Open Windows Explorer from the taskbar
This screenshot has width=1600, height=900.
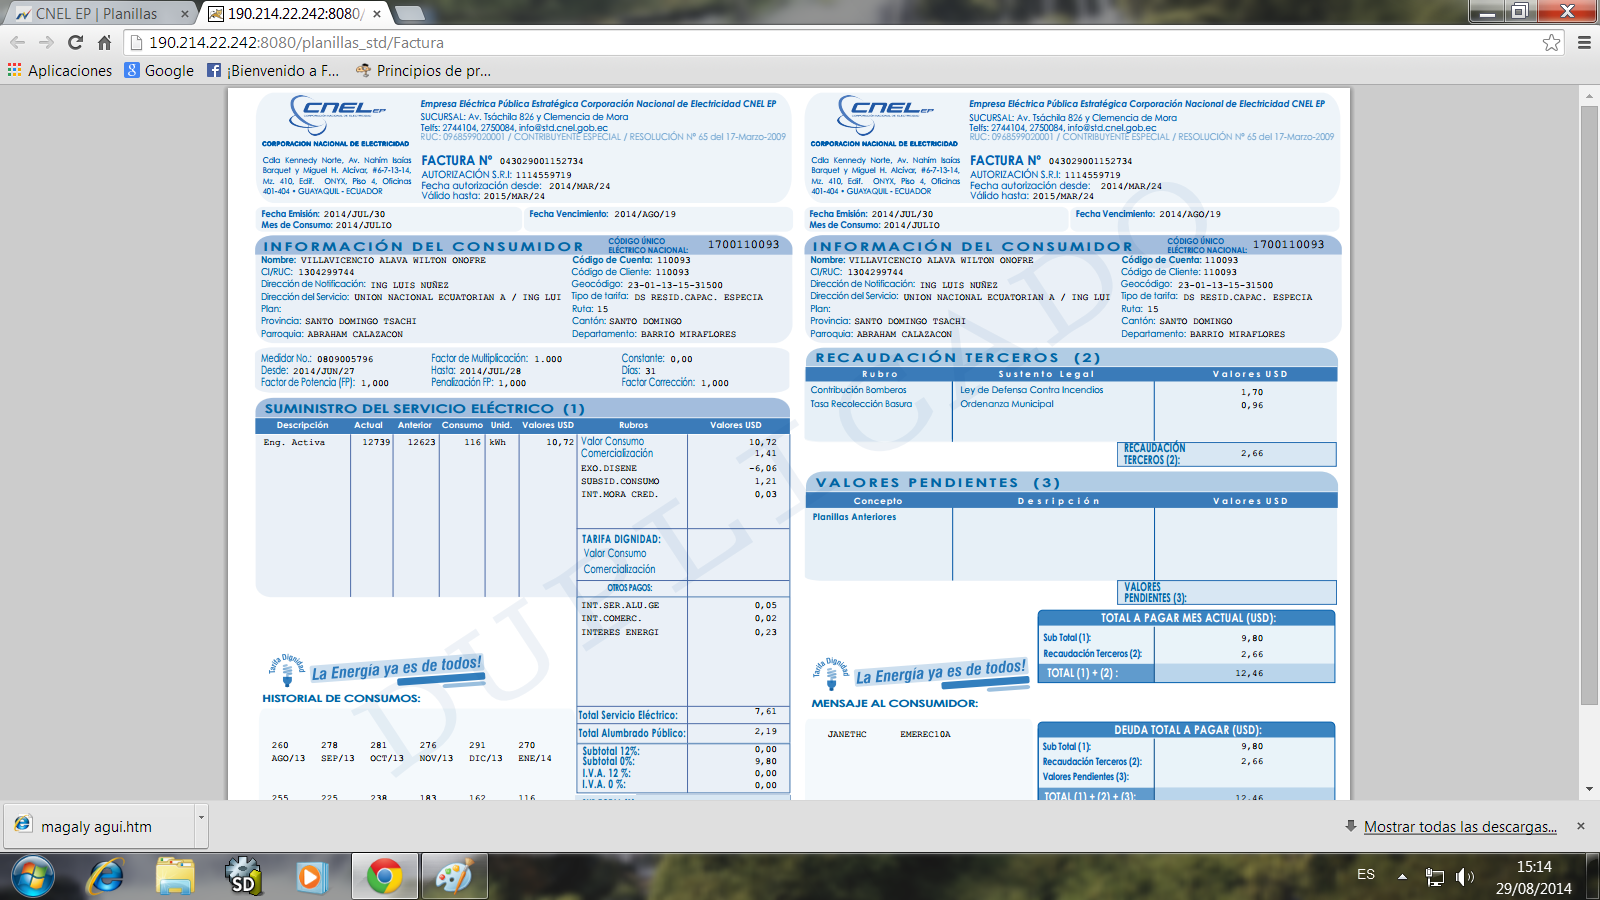[175, 877]
